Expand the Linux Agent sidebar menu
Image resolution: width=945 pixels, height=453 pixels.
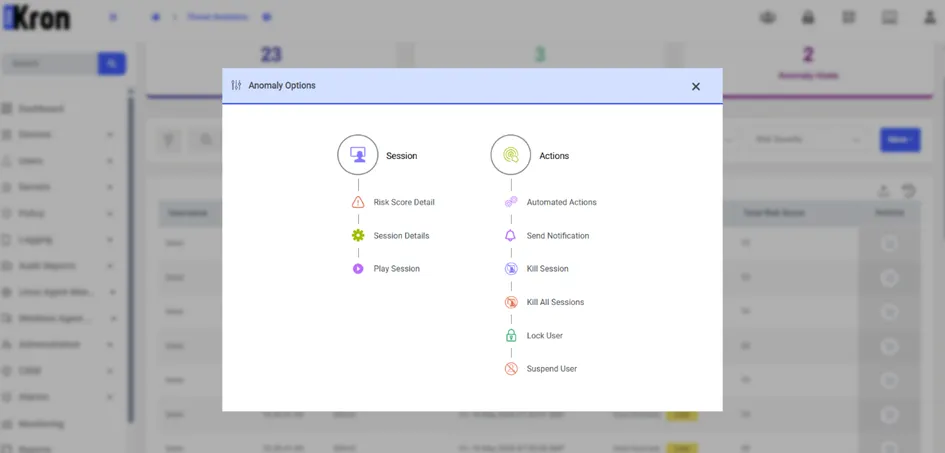coord(59,292)
